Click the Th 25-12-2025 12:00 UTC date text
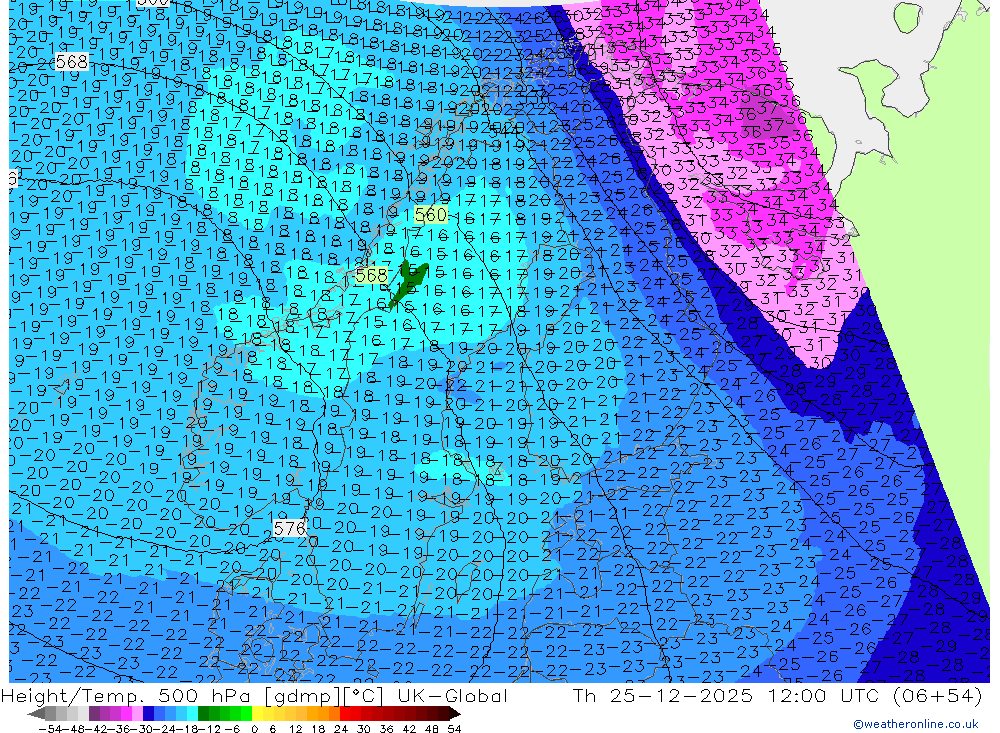1000x733 pixels. click(726, 695)
